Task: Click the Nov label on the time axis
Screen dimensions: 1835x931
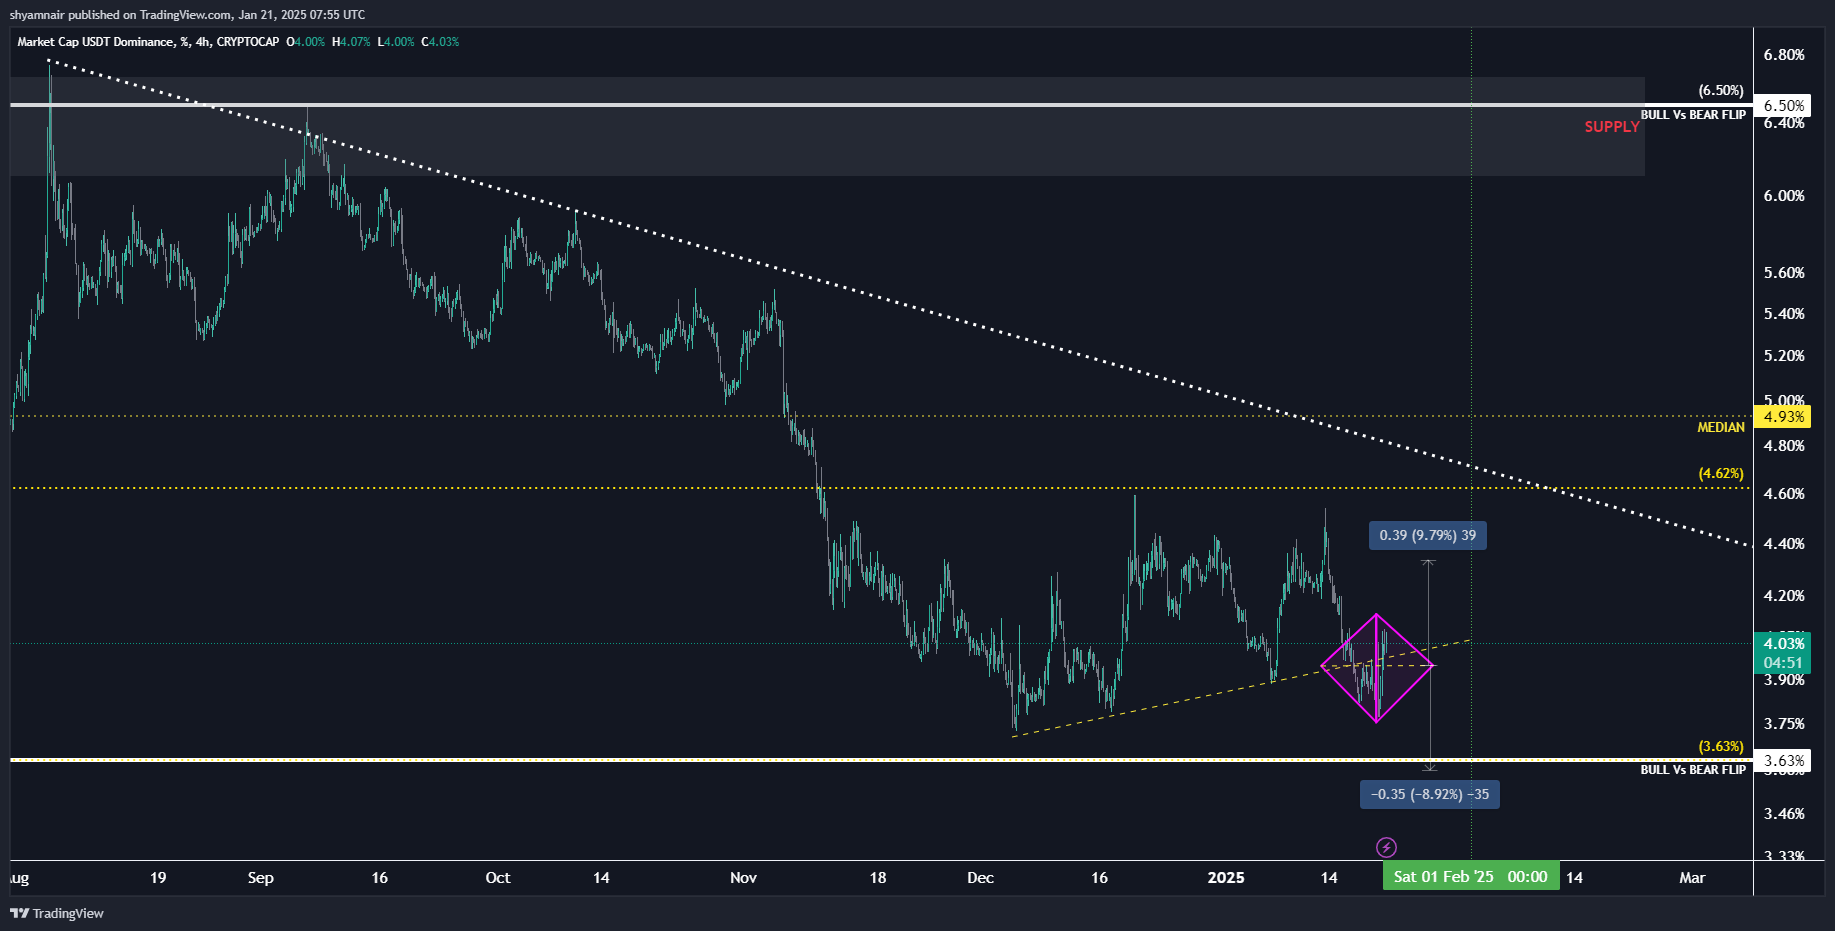Action: [743, 878]
